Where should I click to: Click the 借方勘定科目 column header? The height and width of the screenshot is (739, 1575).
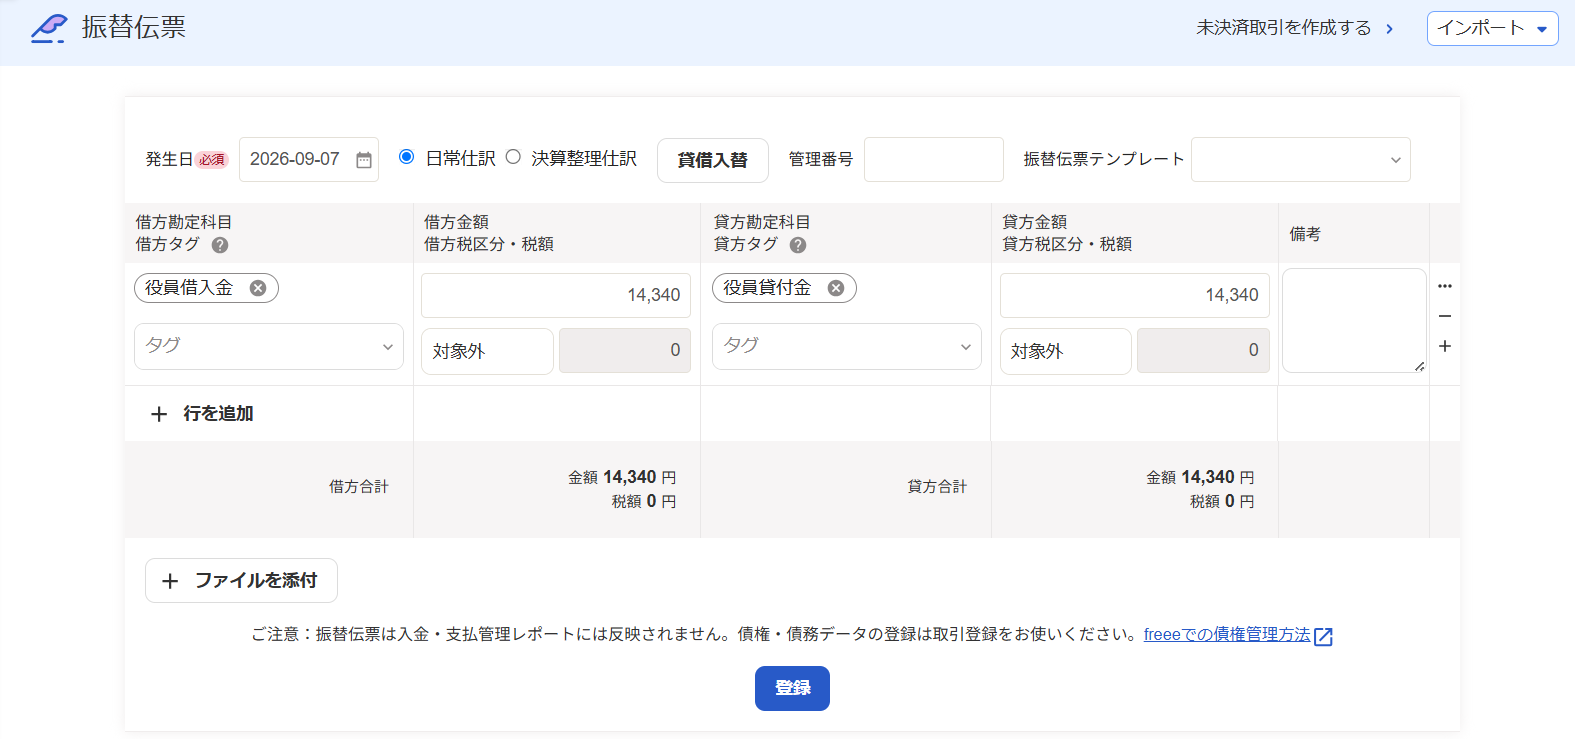point(184,222)
